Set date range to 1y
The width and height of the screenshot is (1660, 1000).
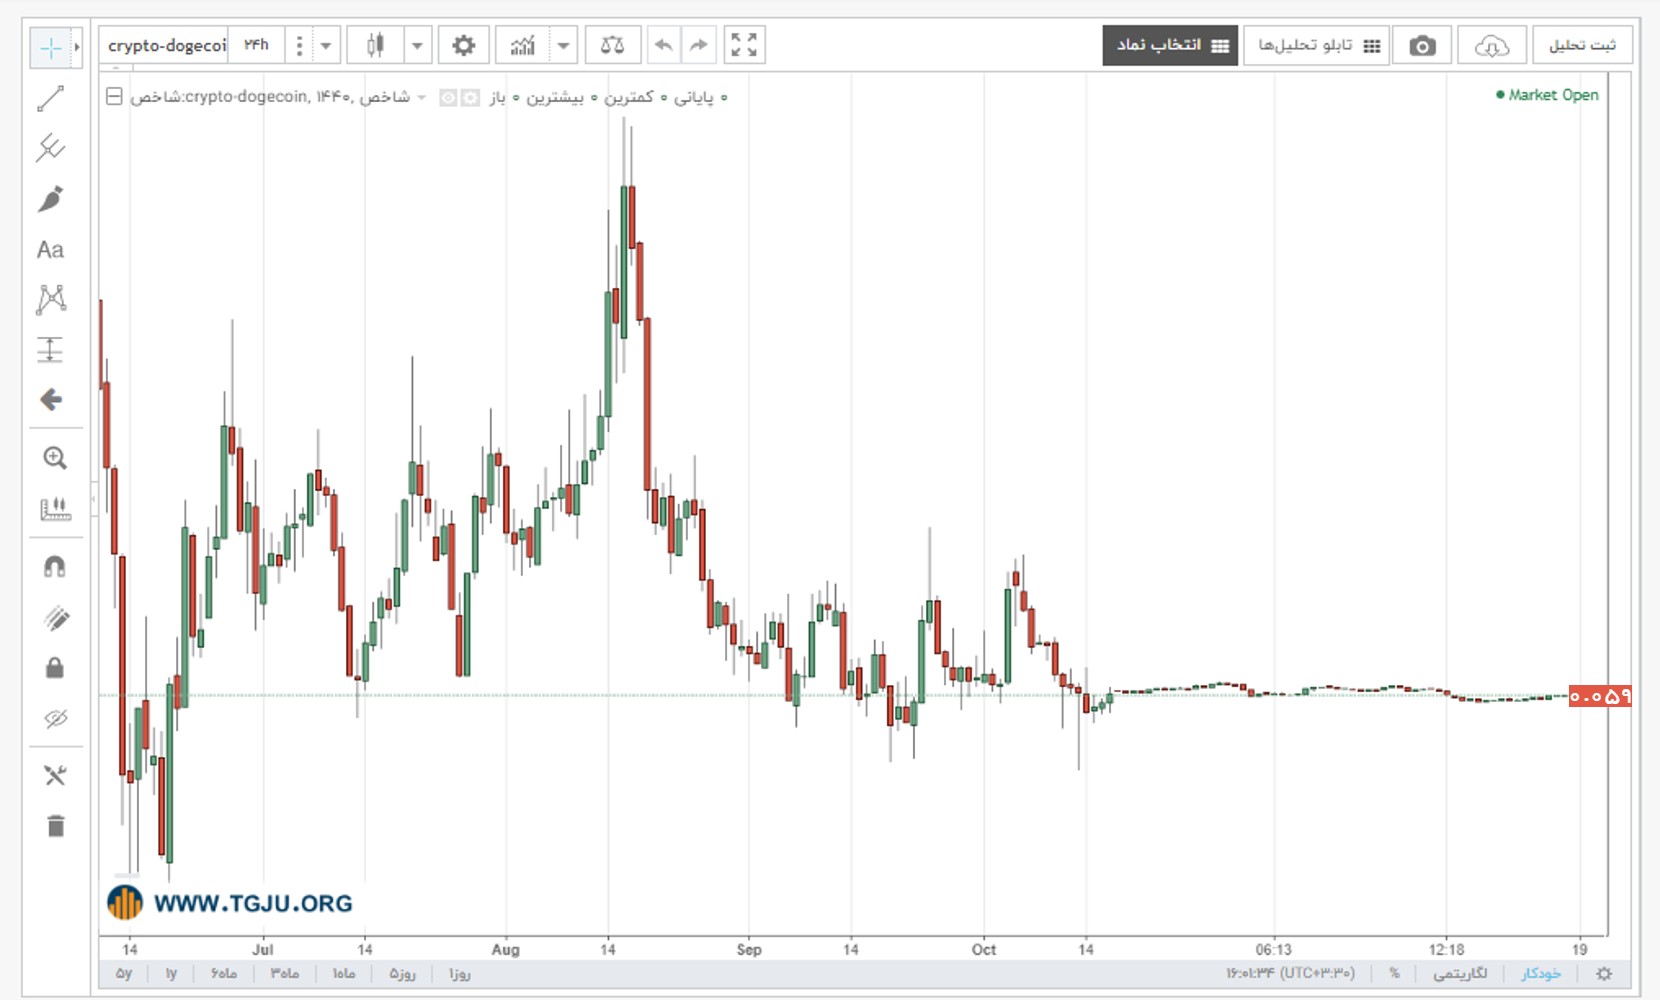[x=171, y=973]
